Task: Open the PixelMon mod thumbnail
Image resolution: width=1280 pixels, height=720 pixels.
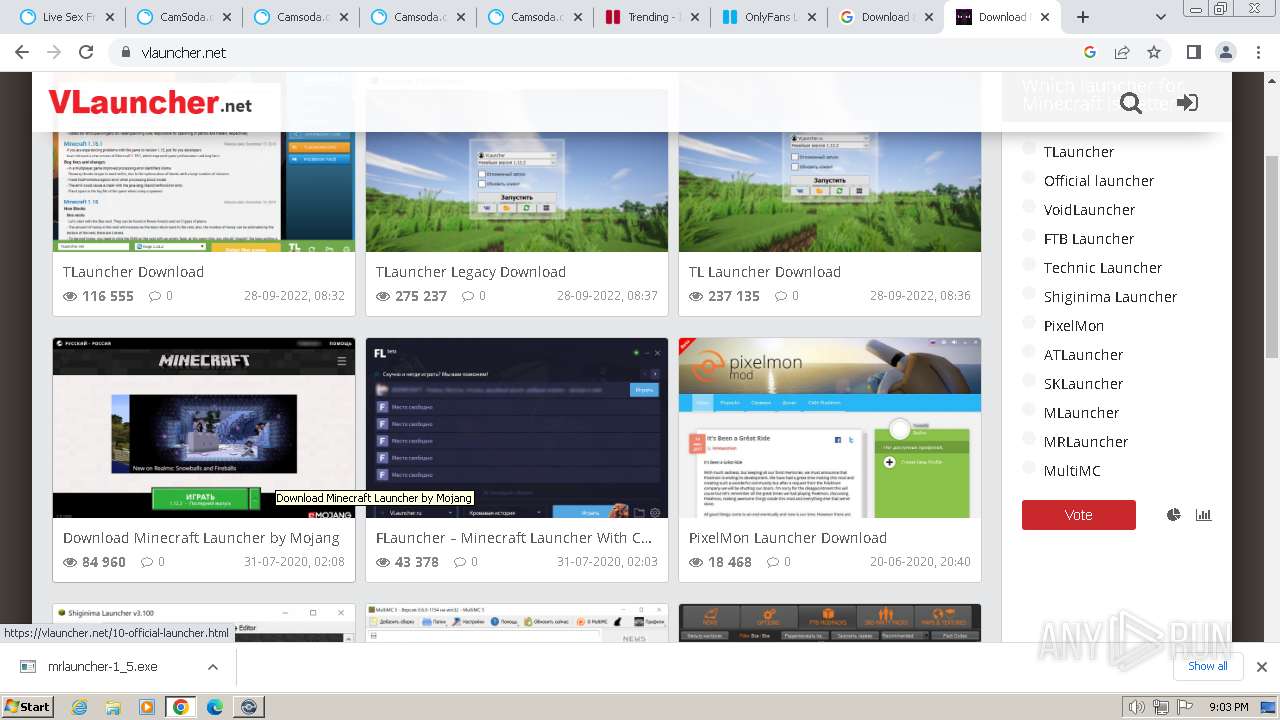Action: click(830, 428)
